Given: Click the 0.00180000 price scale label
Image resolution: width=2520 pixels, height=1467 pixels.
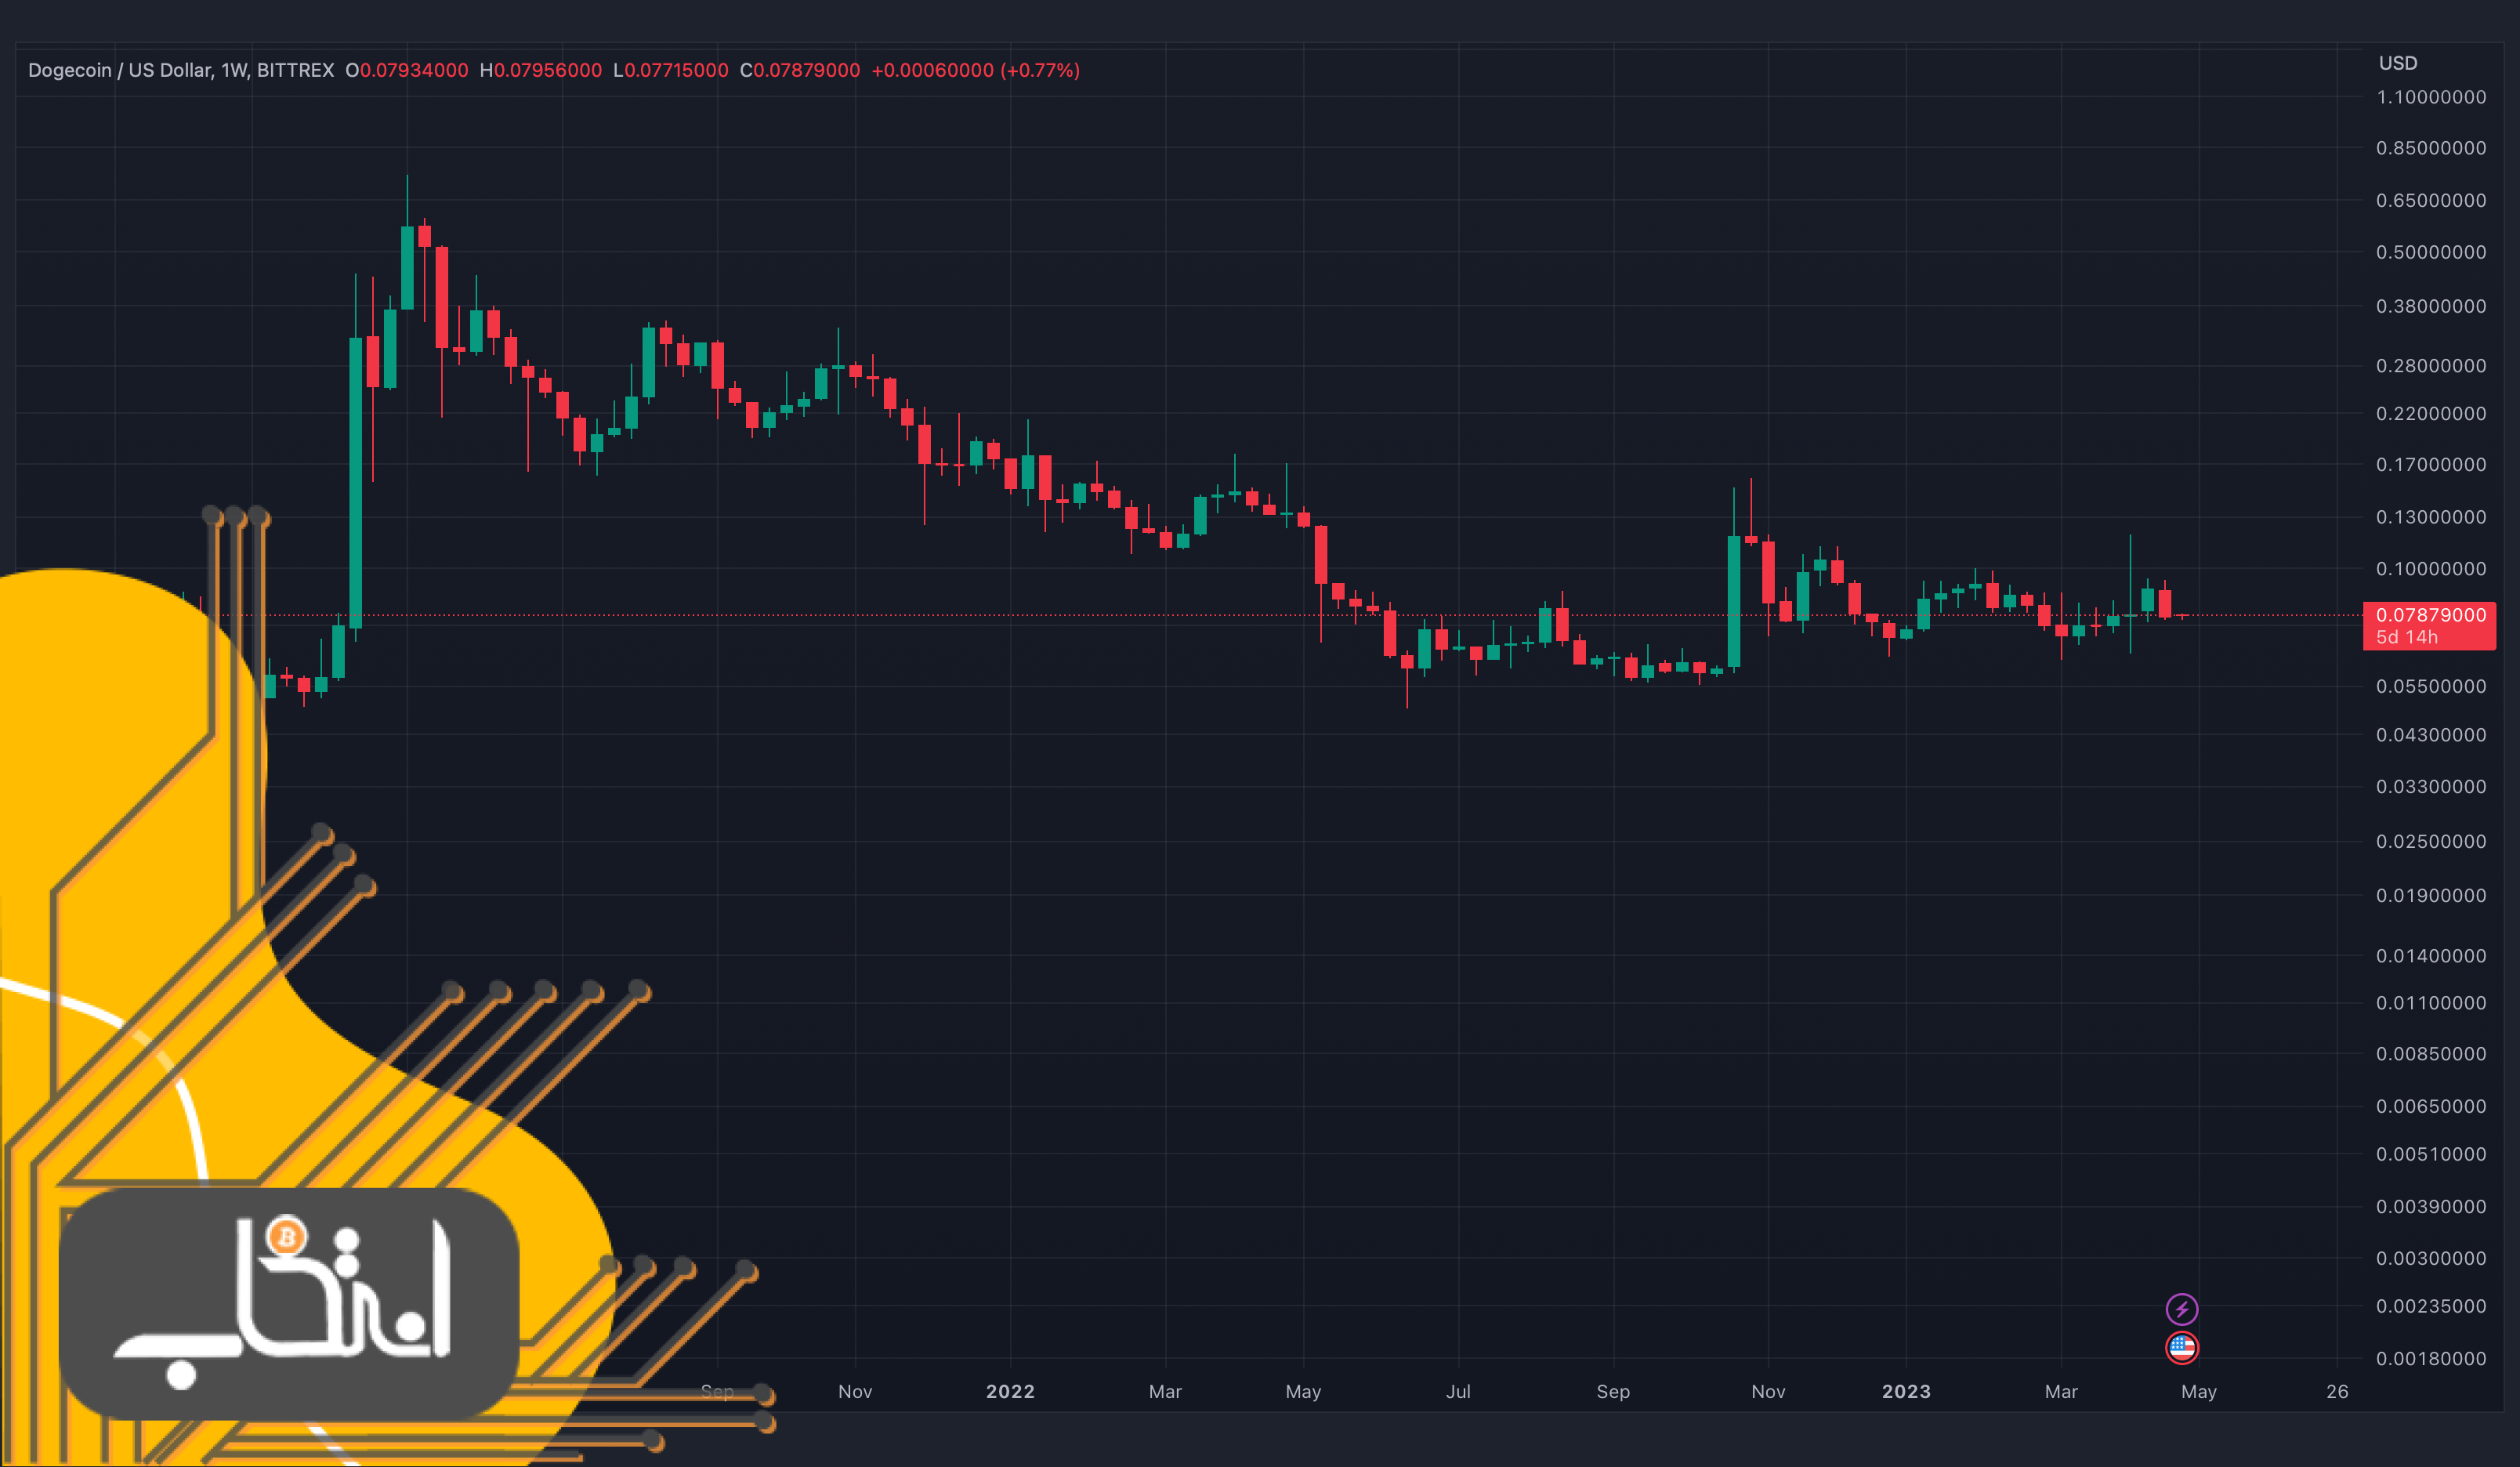Looking at the screenshot, I should pos(2430,1358).
